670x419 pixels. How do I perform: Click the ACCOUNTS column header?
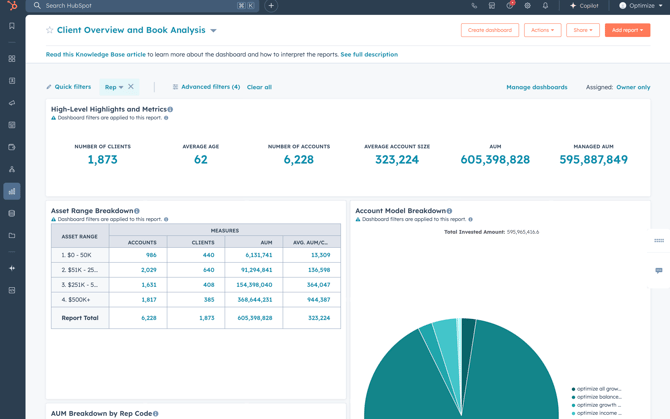tap(138, 242)
